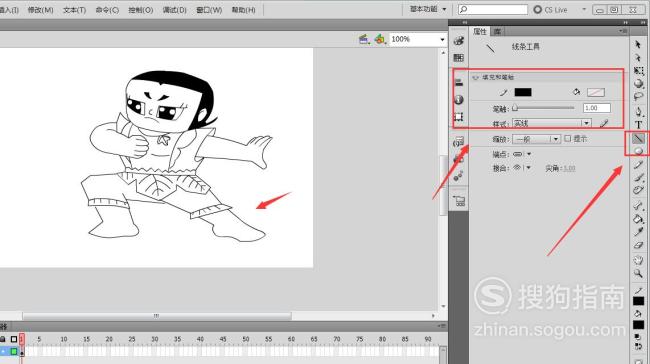Swap stroke and fill colors icon
The image size is (650, 364).
[638, 346]
